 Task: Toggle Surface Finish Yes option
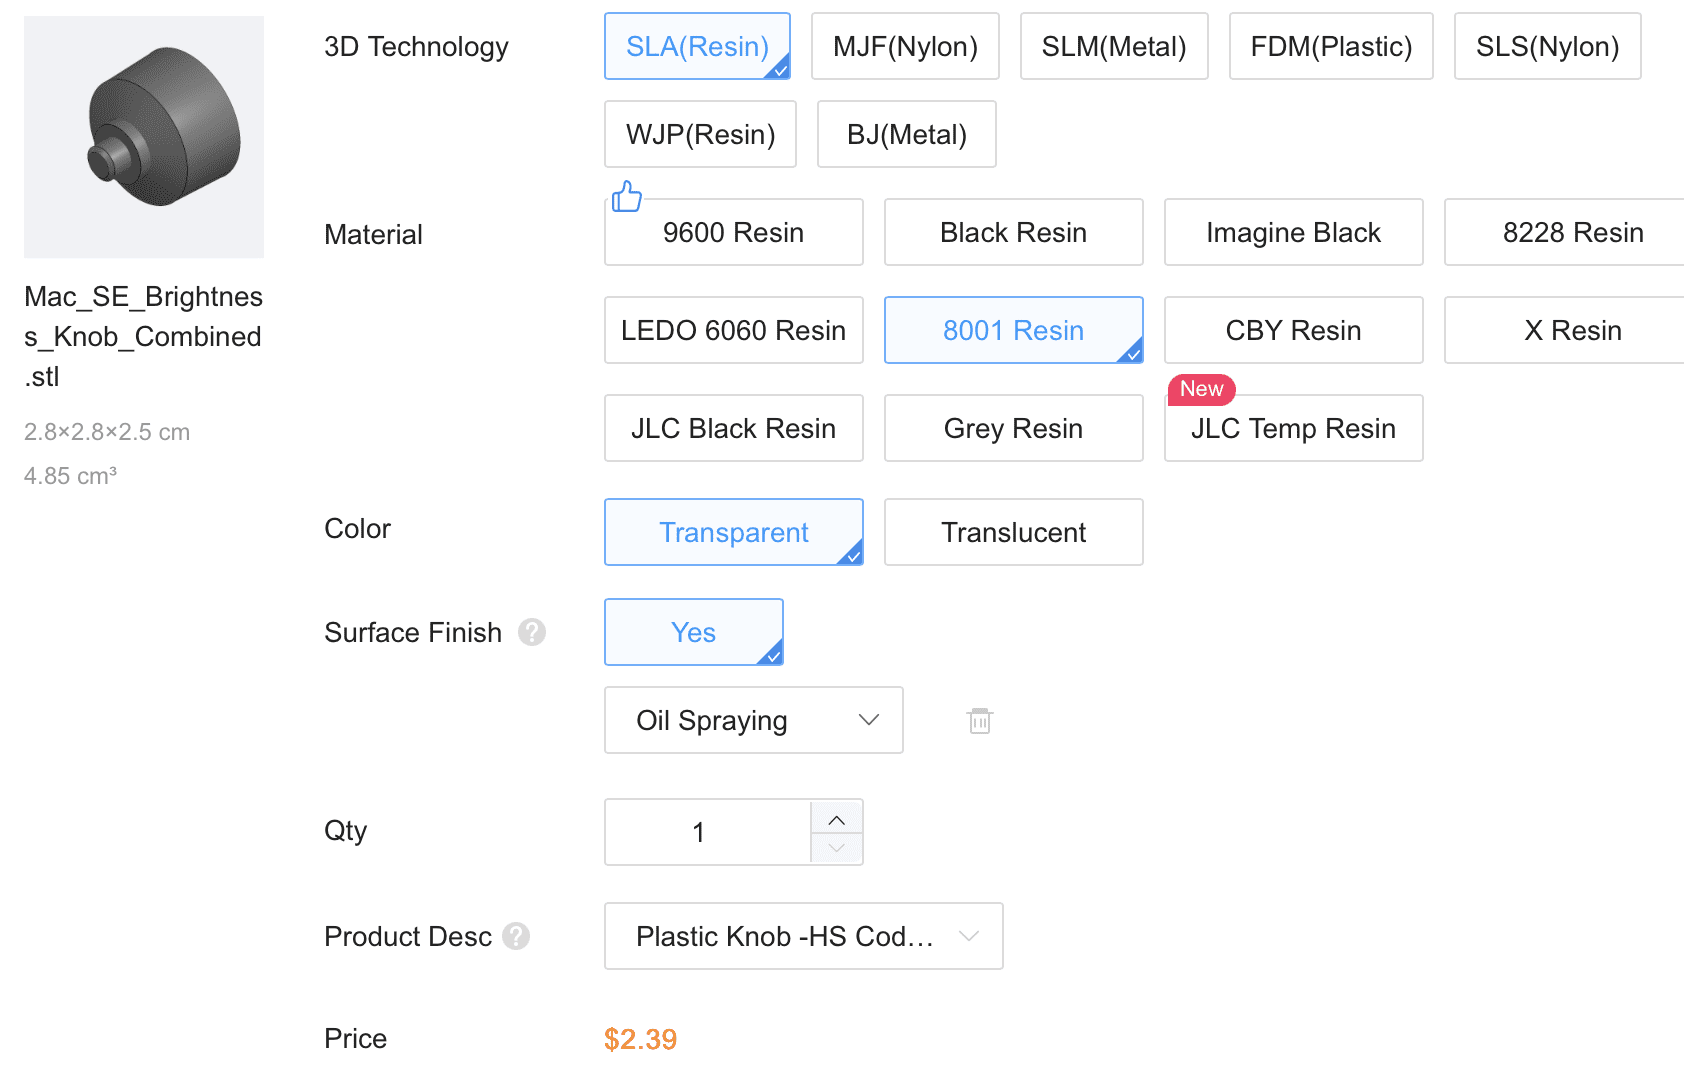pyautogui.click(x=693, y=632)
